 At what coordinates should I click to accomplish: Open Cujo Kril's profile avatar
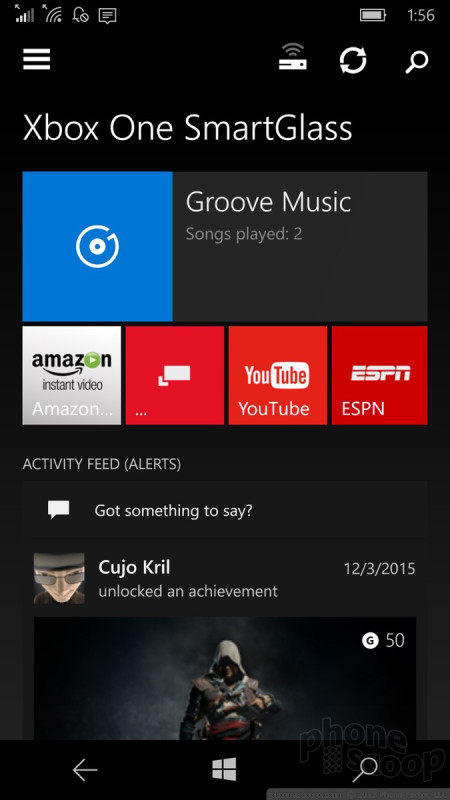click(x=59, y=579)
